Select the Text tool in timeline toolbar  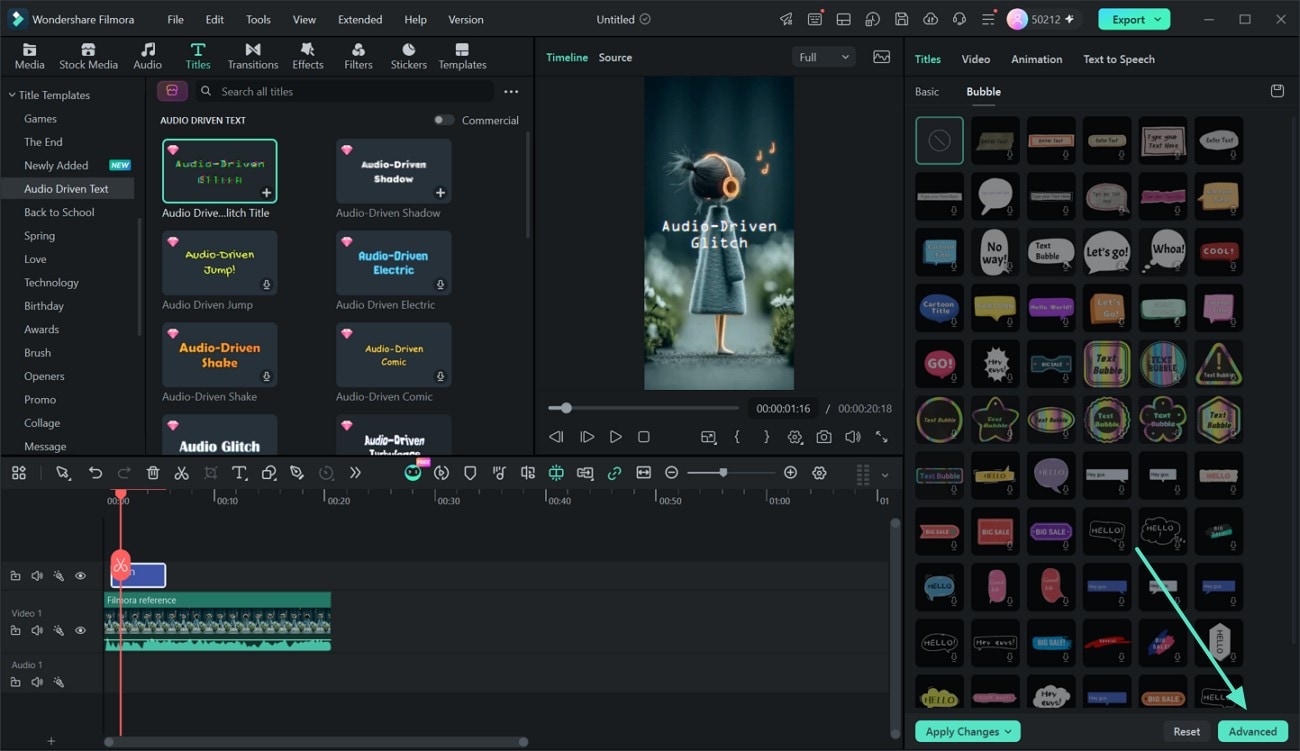tap(239, 473)
